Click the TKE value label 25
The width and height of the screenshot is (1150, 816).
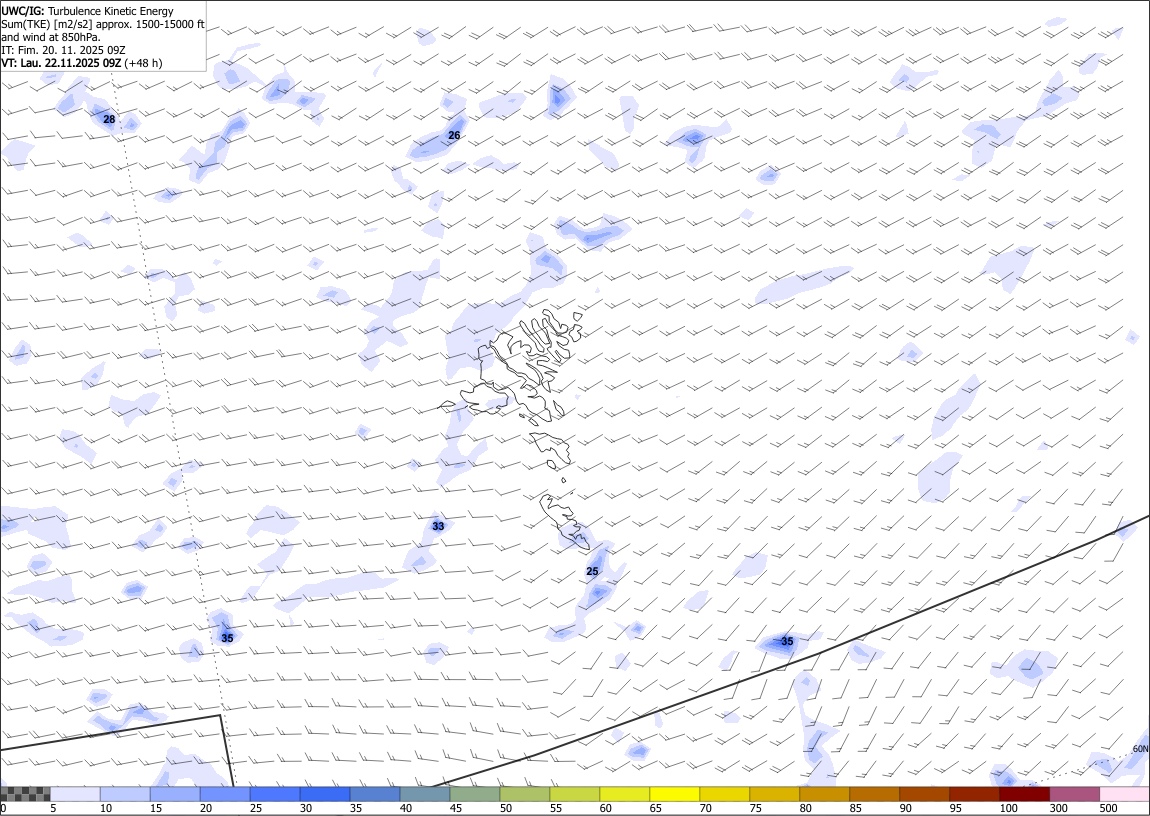593,572
